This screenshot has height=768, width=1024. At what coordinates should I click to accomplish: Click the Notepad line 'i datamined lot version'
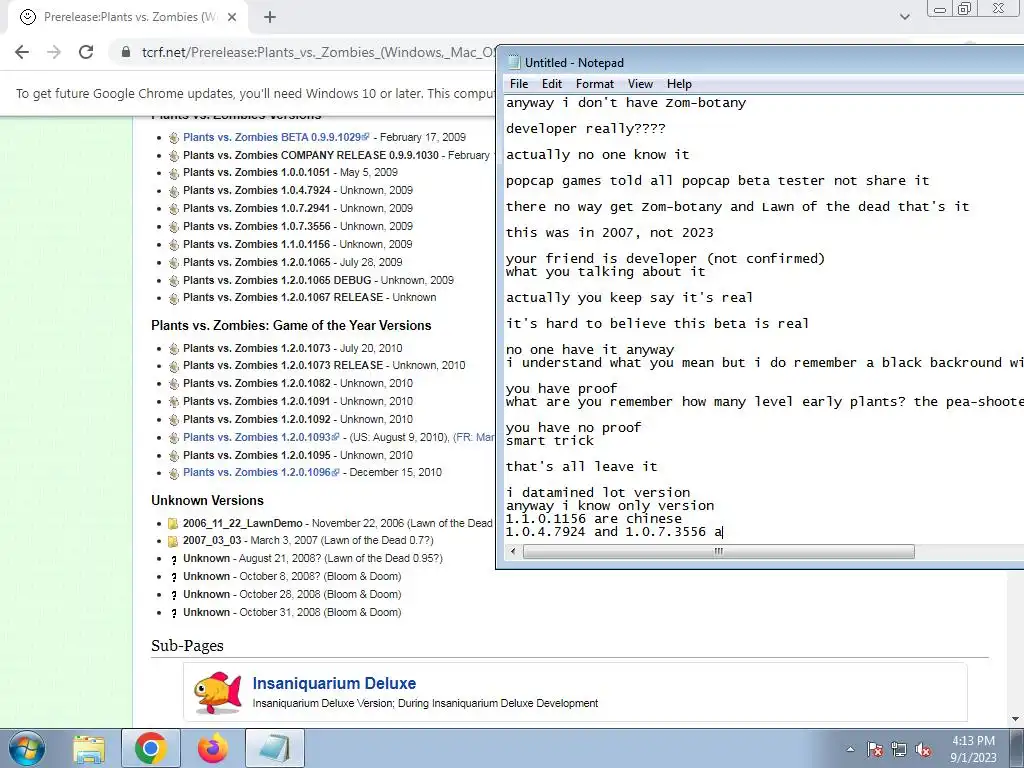coord(598,492)
